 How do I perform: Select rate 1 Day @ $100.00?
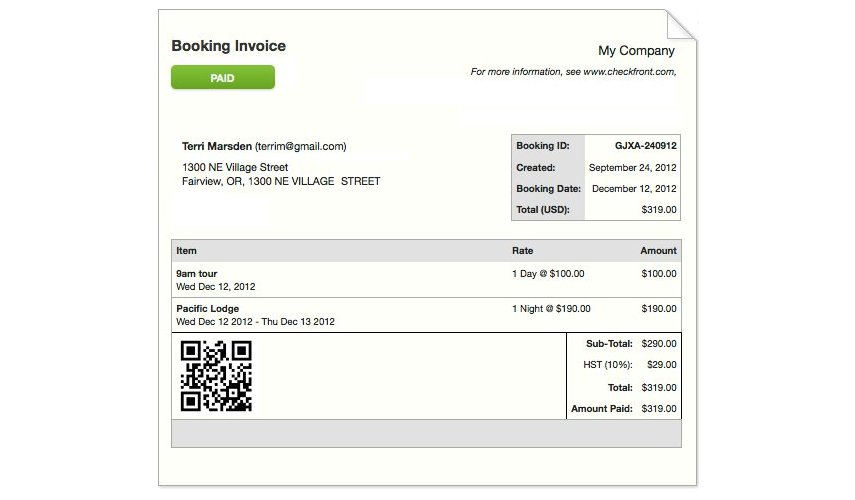[x=548, y=274]
